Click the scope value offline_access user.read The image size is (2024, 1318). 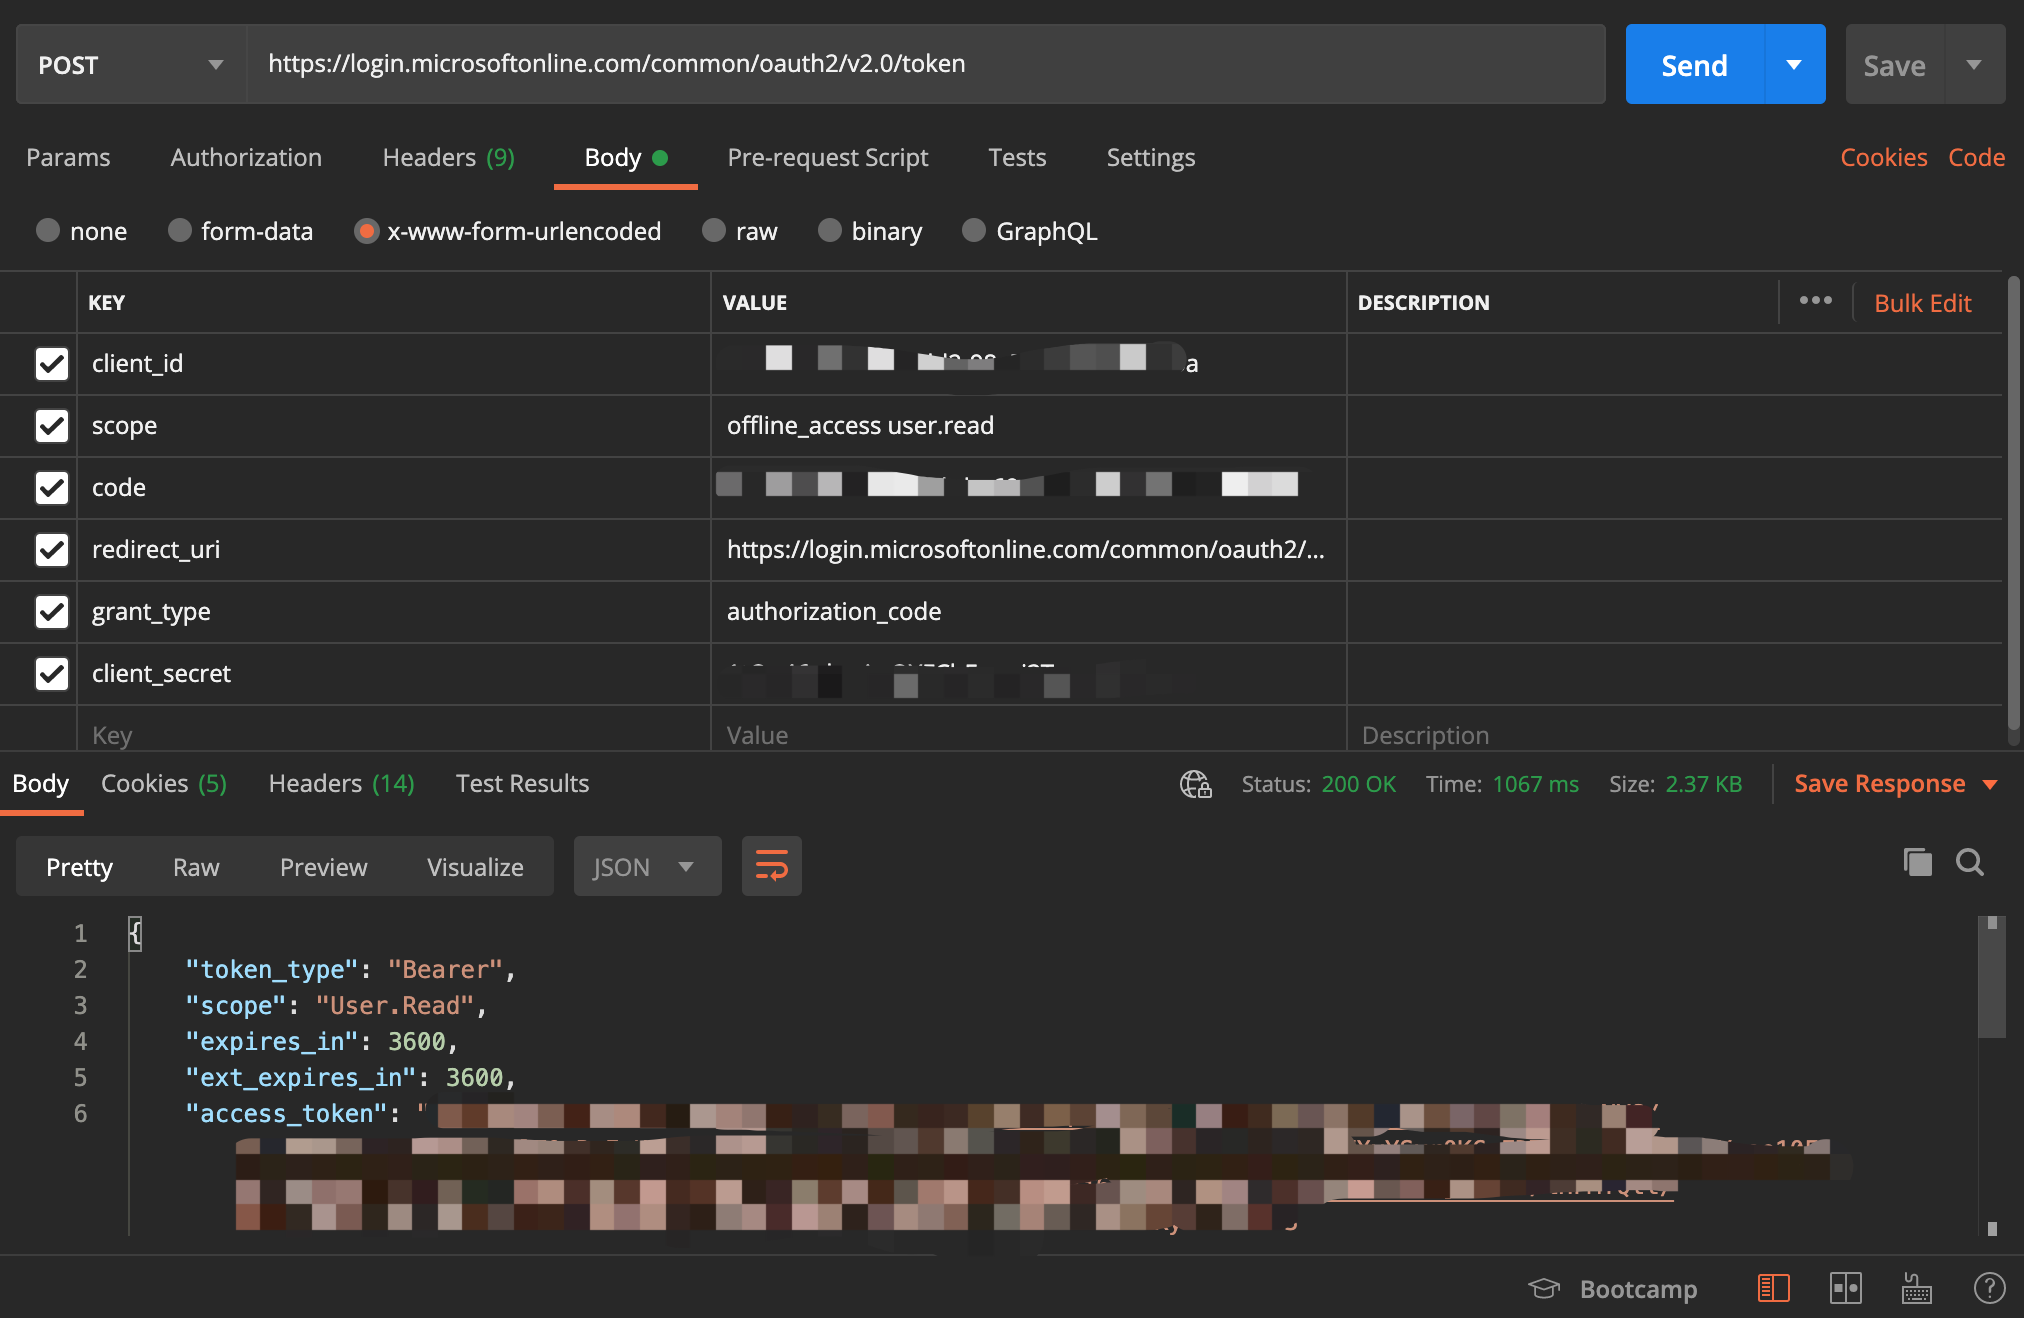point(860,425)
